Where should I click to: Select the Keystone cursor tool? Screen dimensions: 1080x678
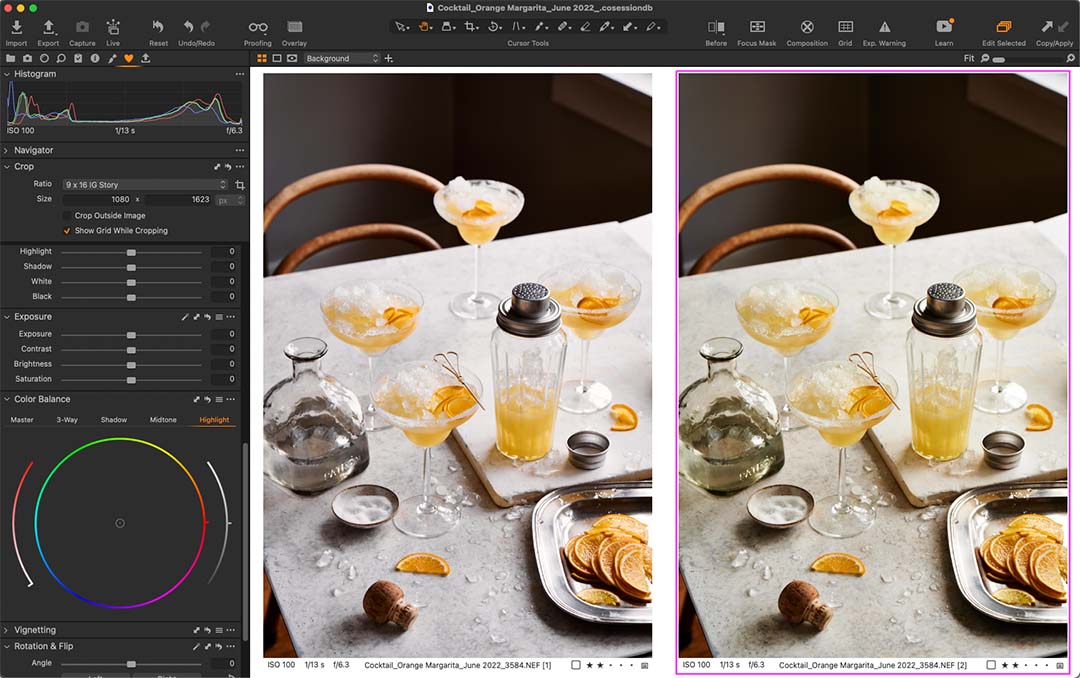pos(517,26)
